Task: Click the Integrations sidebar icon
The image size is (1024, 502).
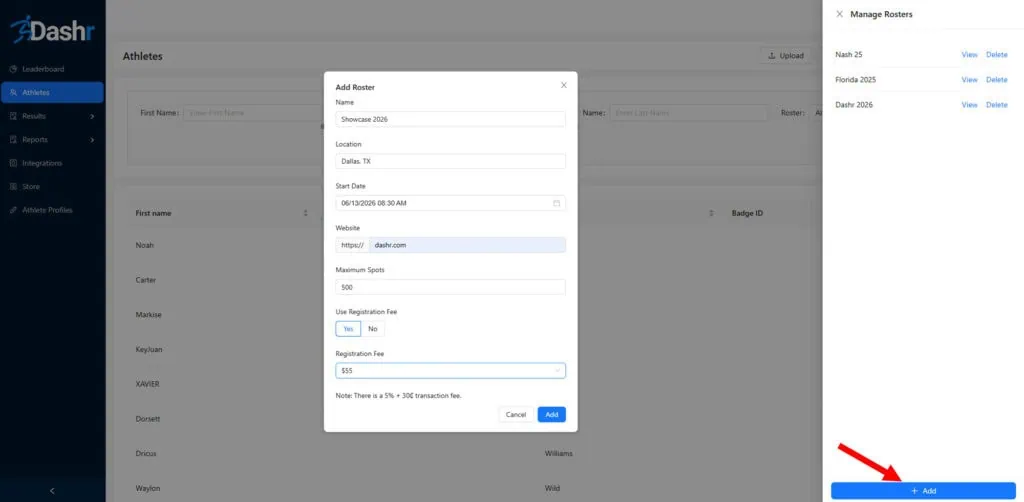Action: tap(13, 163)
